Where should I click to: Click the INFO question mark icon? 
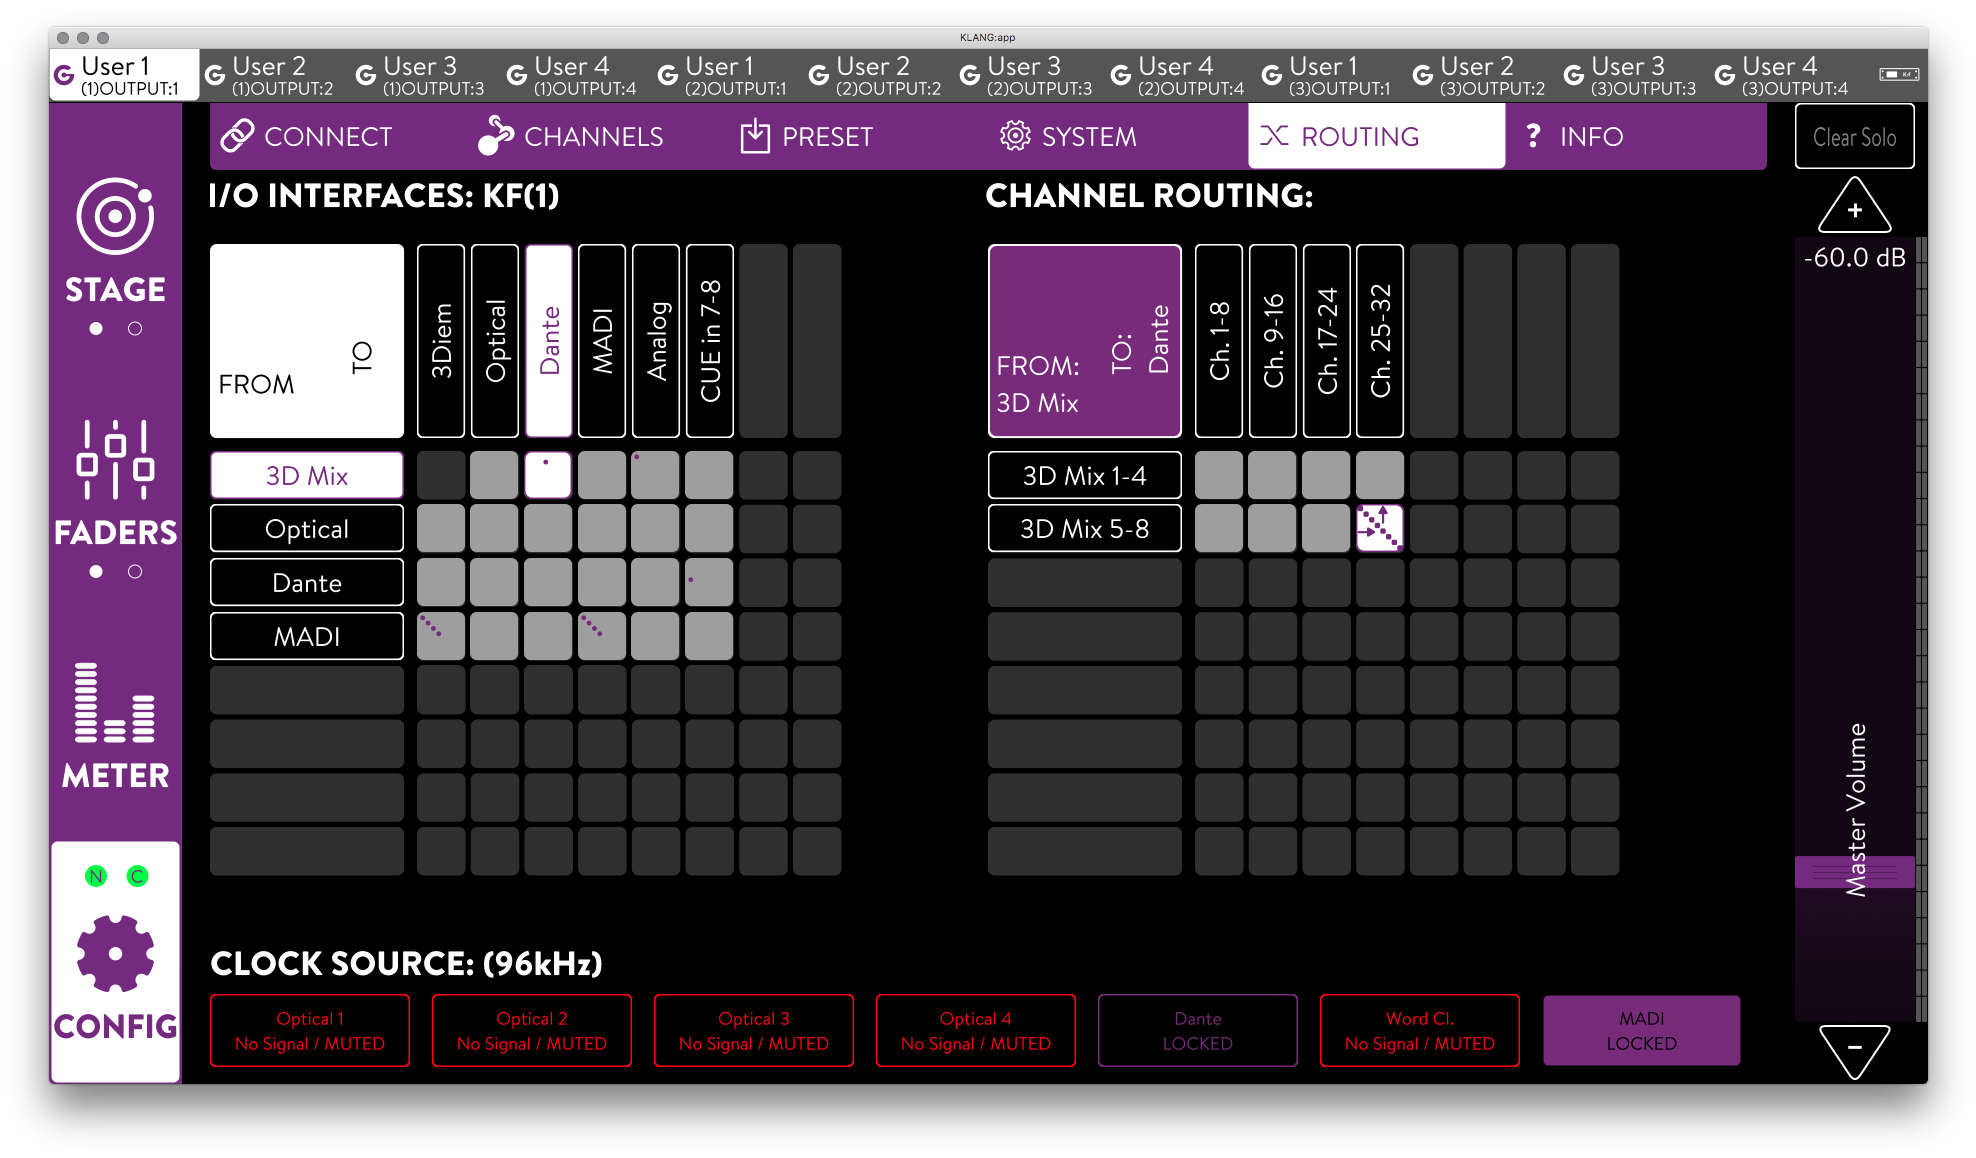(x=1533, y=135)
